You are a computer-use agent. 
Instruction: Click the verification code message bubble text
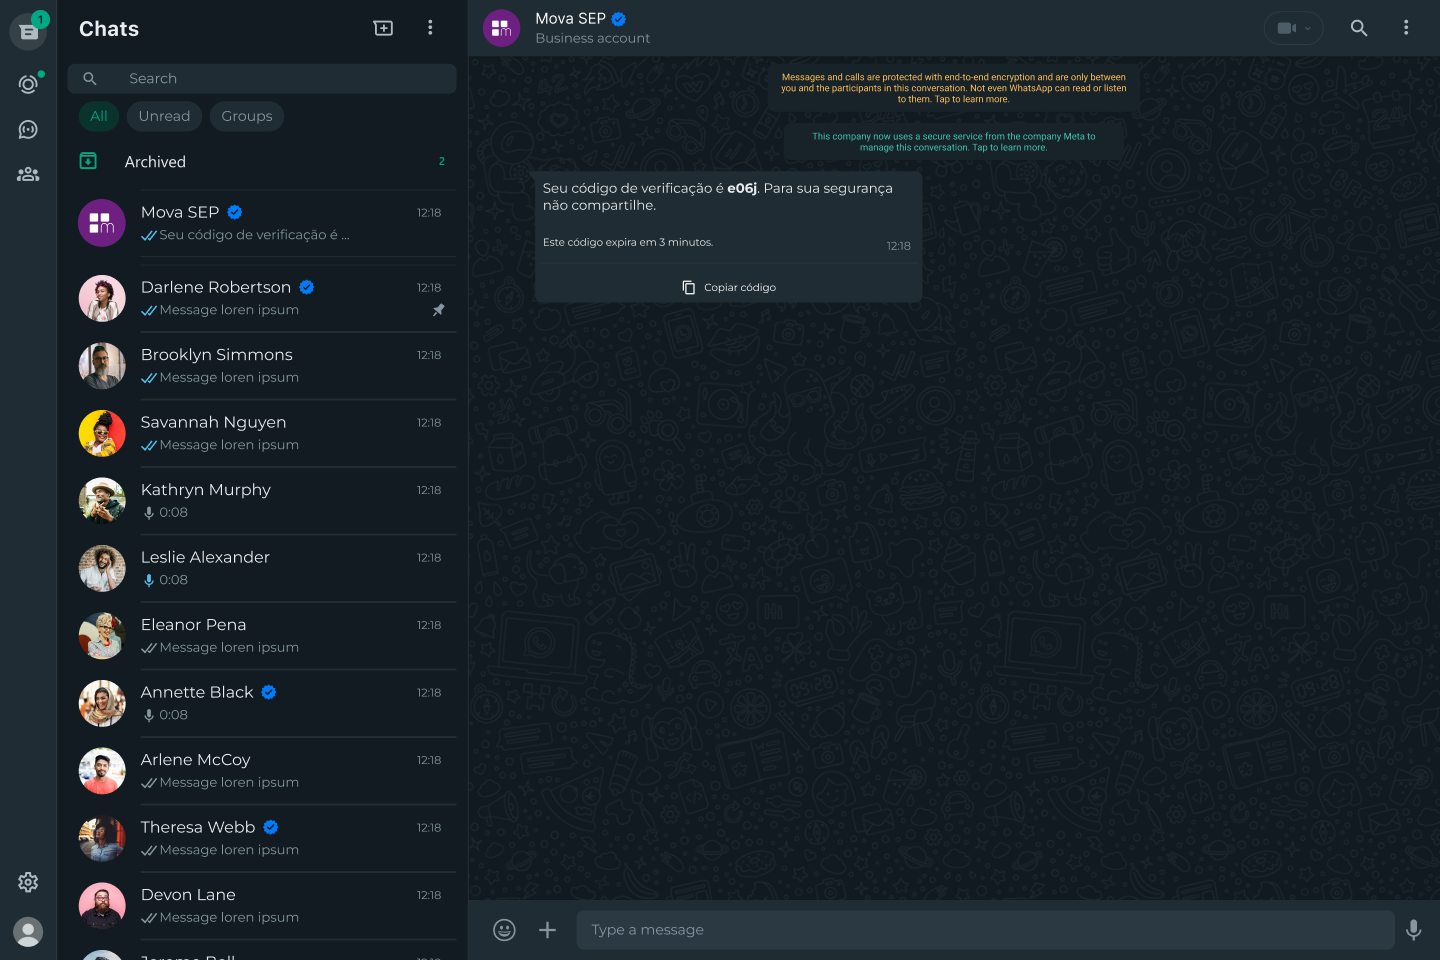point(718,196)
